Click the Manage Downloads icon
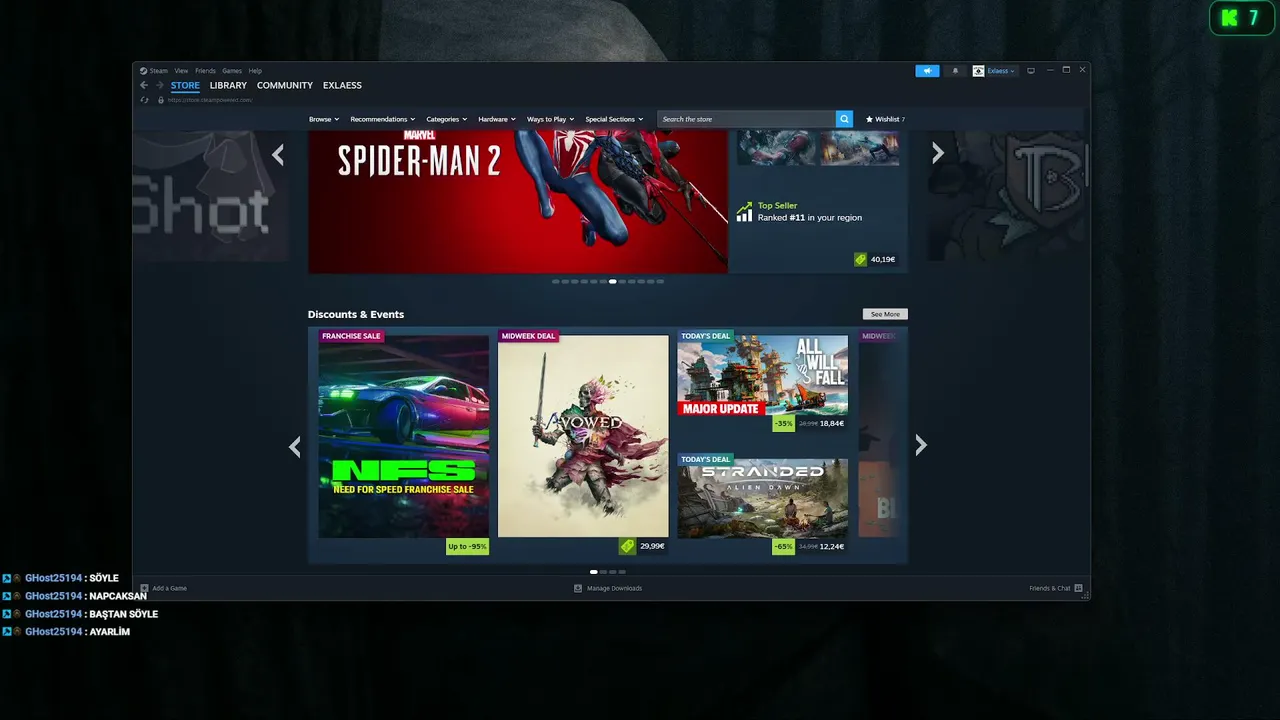1280x720 pixels. [x=578, y=588]
